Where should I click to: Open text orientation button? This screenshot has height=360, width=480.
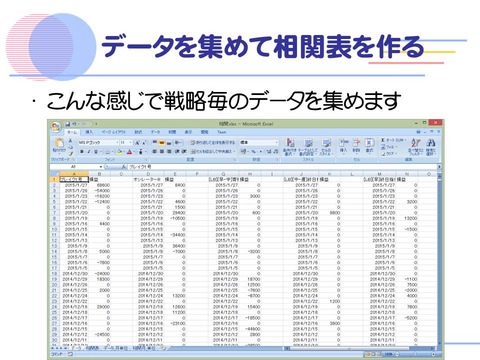[x=178, y=143]
